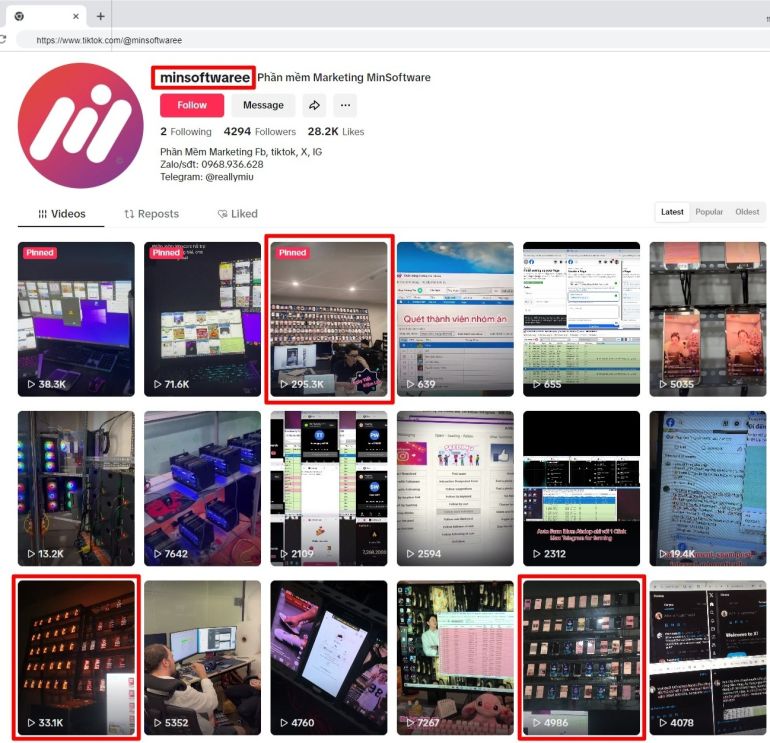Open video with 4986 views
The width and height of the screenshot is (770, 743).
click(x=581, y=658)
